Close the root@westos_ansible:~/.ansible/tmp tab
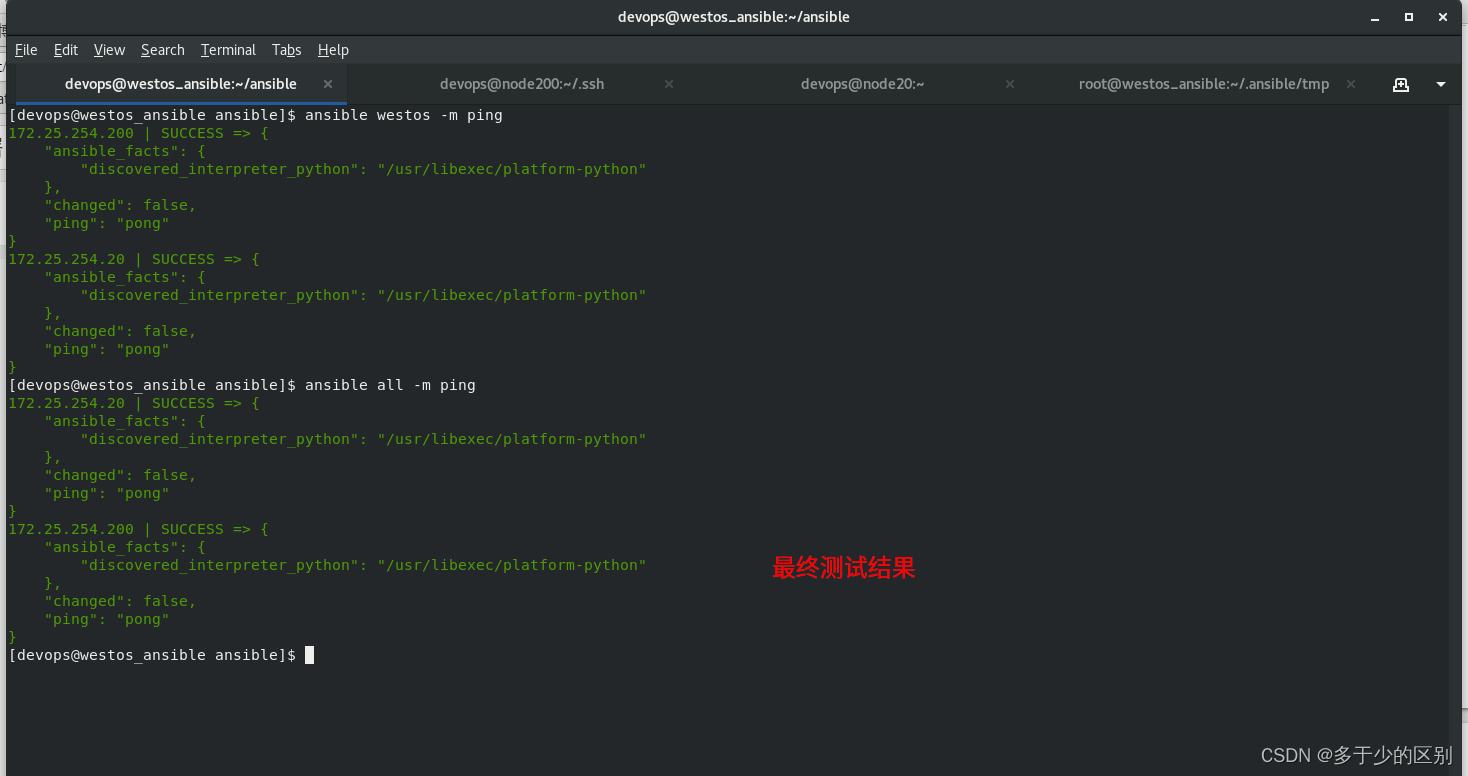The image size is (1468, 776). [x=1351, y=84]
